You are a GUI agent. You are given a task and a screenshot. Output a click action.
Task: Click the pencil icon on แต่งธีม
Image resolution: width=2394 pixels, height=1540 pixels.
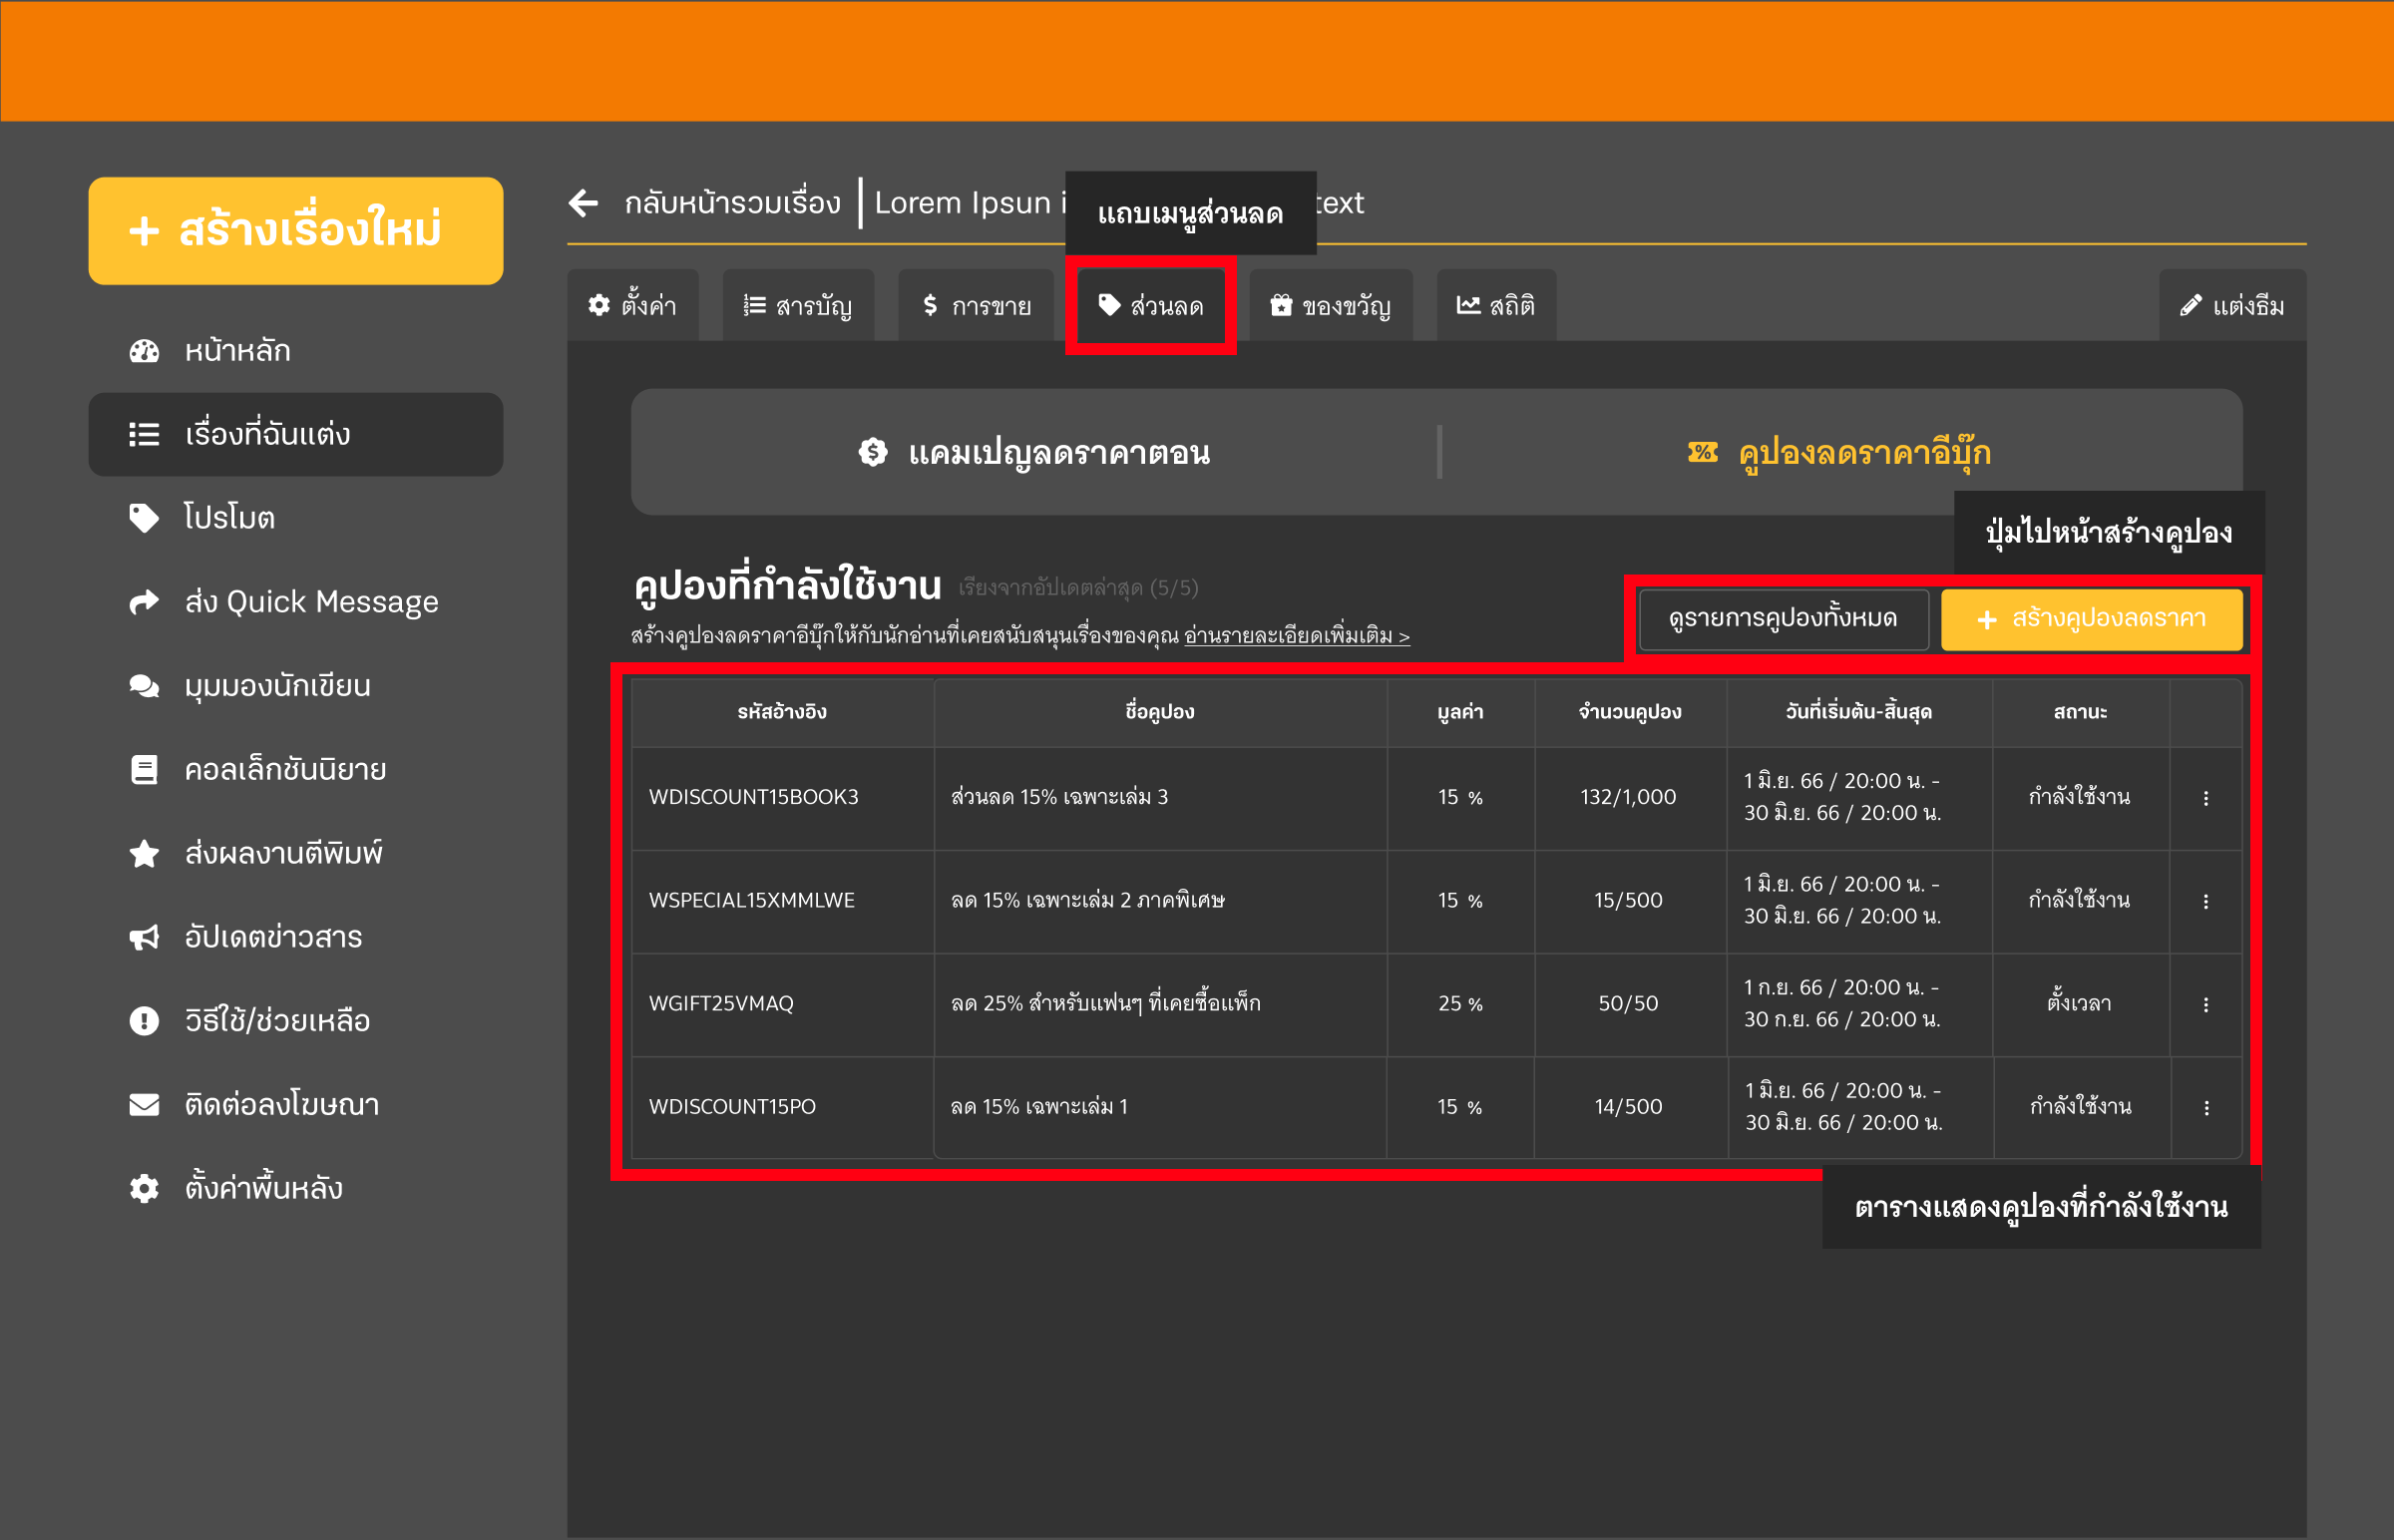point(2191,305)
